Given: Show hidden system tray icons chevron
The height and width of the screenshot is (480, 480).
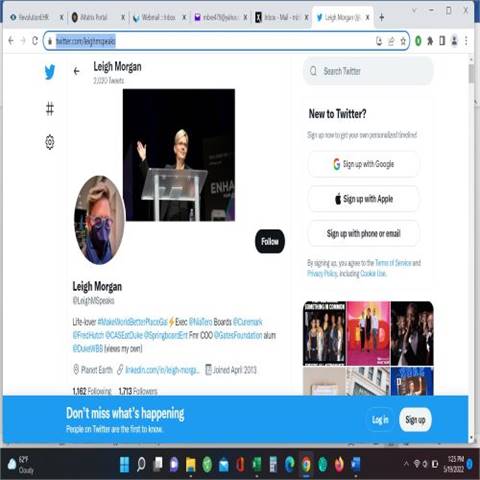Looking at the screenshot, I should 406,464.
